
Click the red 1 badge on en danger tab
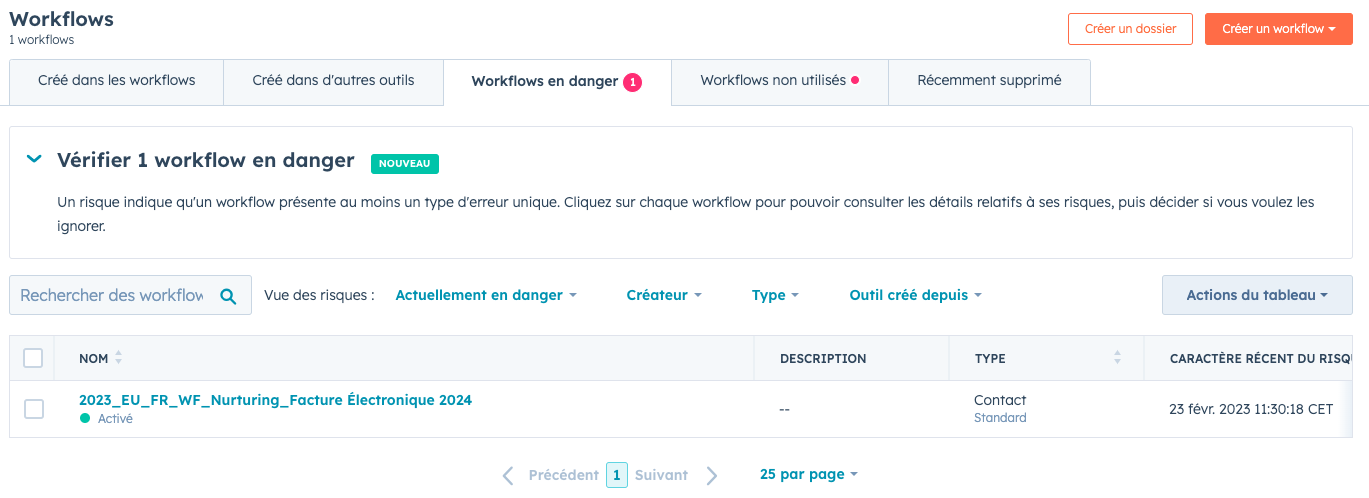coord(632,82)
